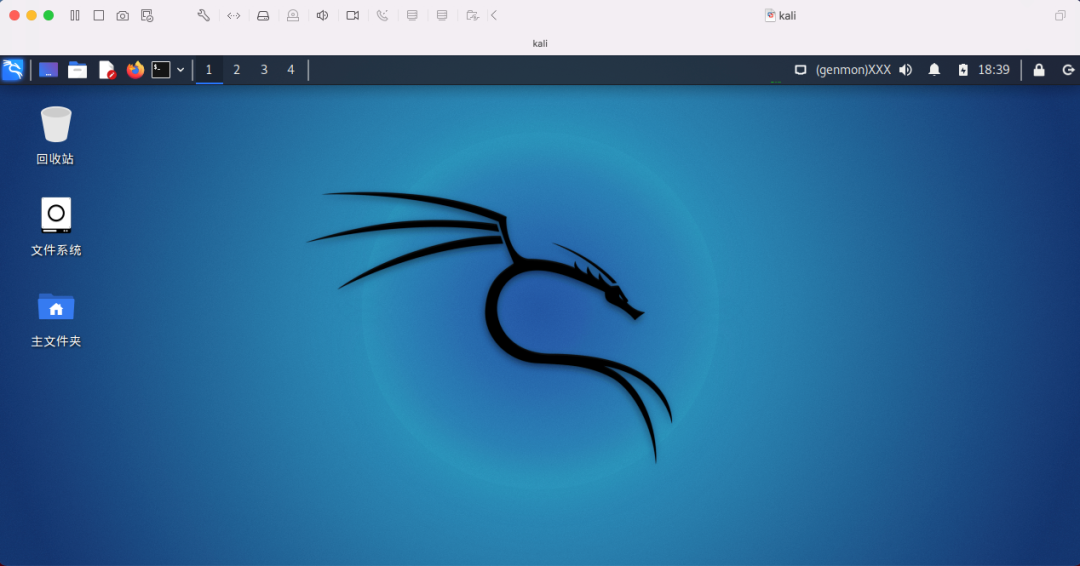Take a snapshot using the camera icon
This screenshot has width=1080, height=566.
tap(123, 15)
